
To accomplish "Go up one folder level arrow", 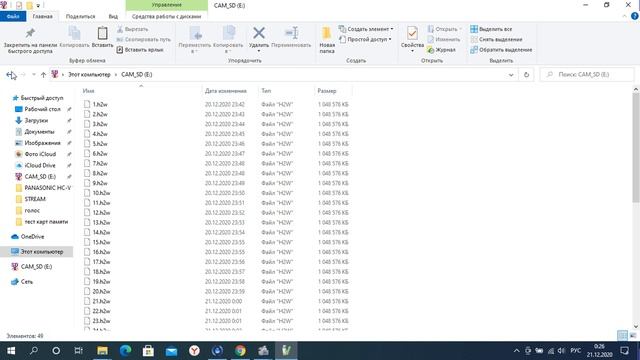I will 43,75.
